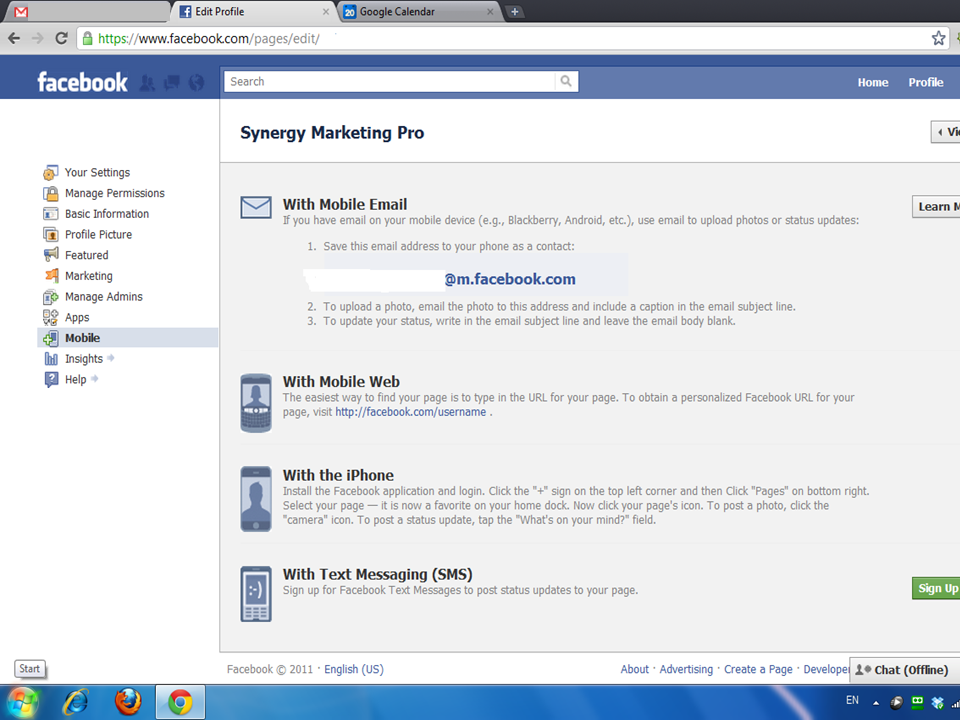The height and width of the screenshot is (720, 960).
Task: Open Manage Permissions section
Action: coord(114,193)
